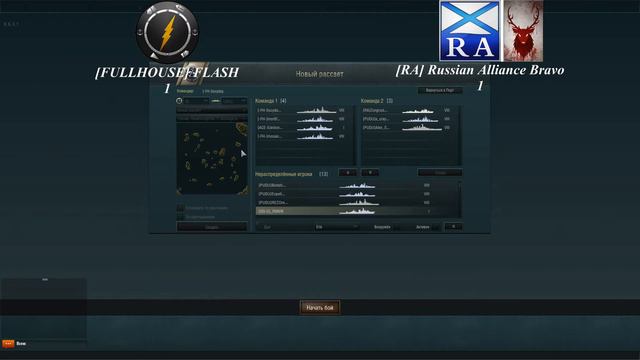This screenshot has height=360, width=640.
Task: Select the third player row in Команда 2
Action: 409,128
